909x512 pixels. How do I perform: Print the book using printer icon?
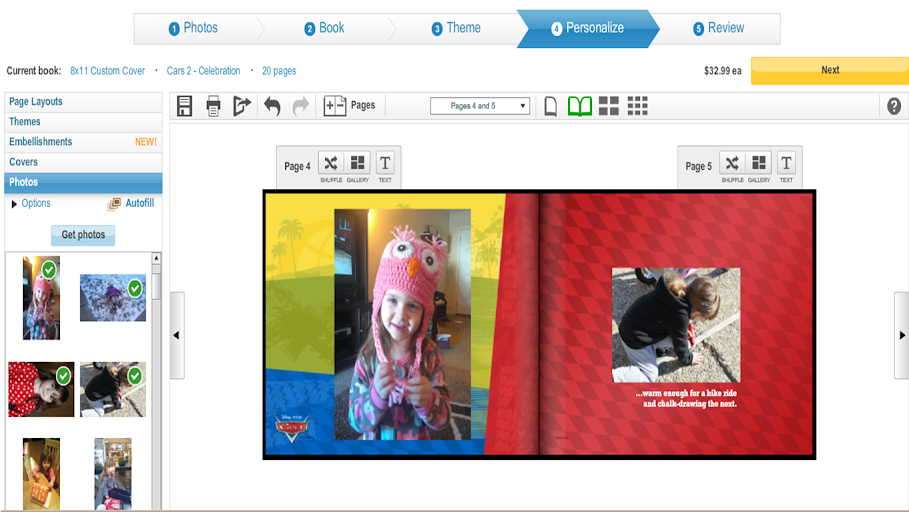pos(213,106)
